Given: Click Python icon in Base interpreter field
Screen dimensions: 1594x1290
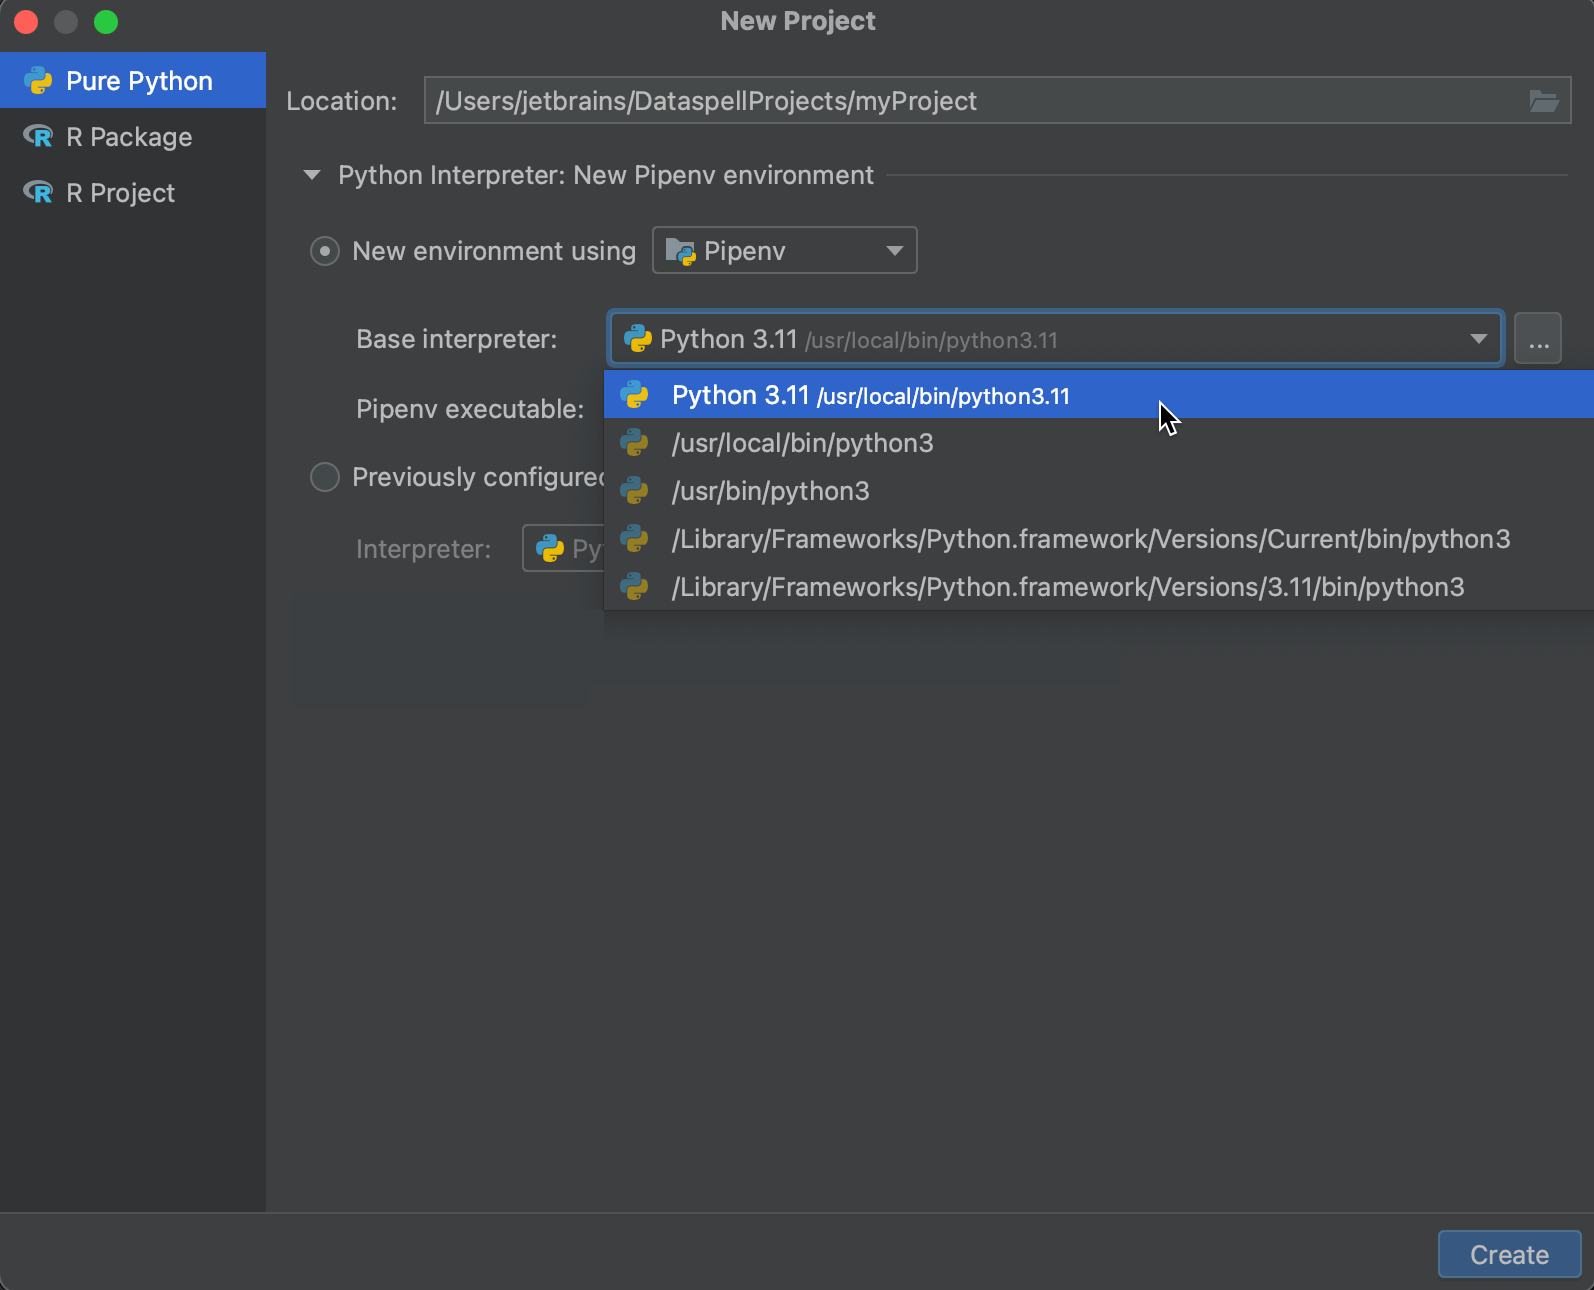Looking at the screenshot, I should coord(638,339).
